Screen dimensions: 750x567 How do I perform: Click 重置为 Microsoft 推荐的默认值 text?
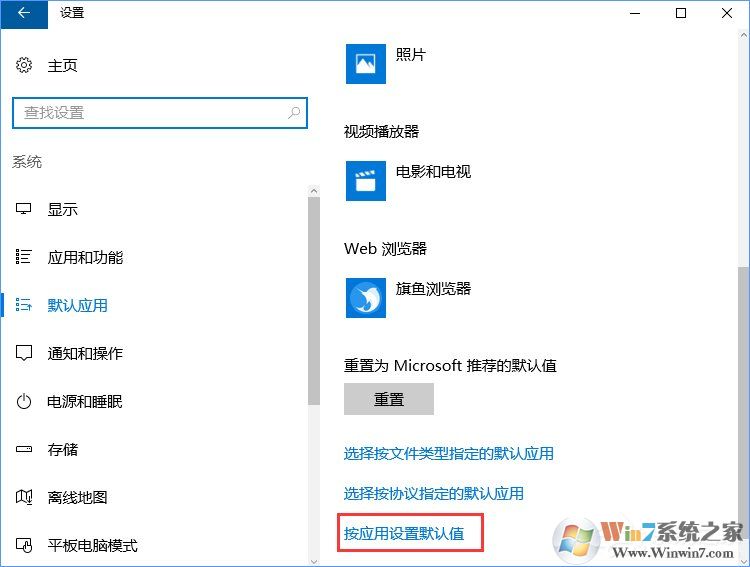tap(450, 366)
